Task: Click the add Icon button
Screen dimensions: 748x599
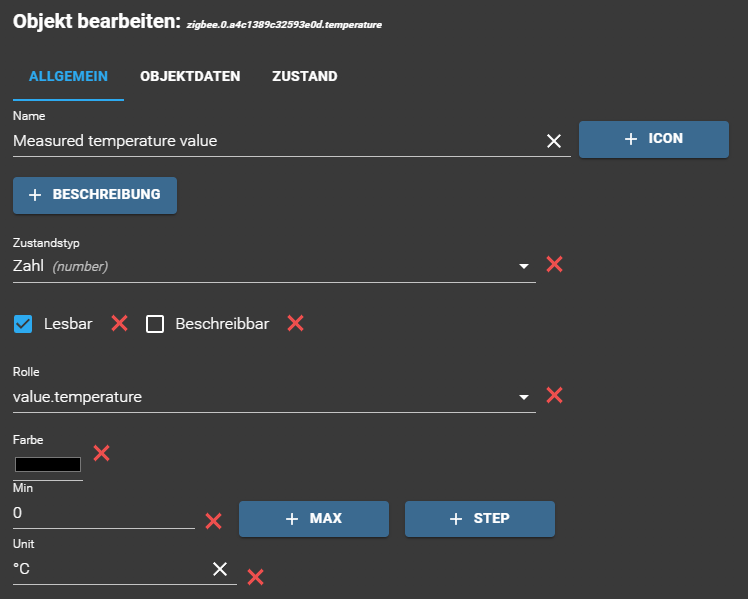Action: click(653, 140)
